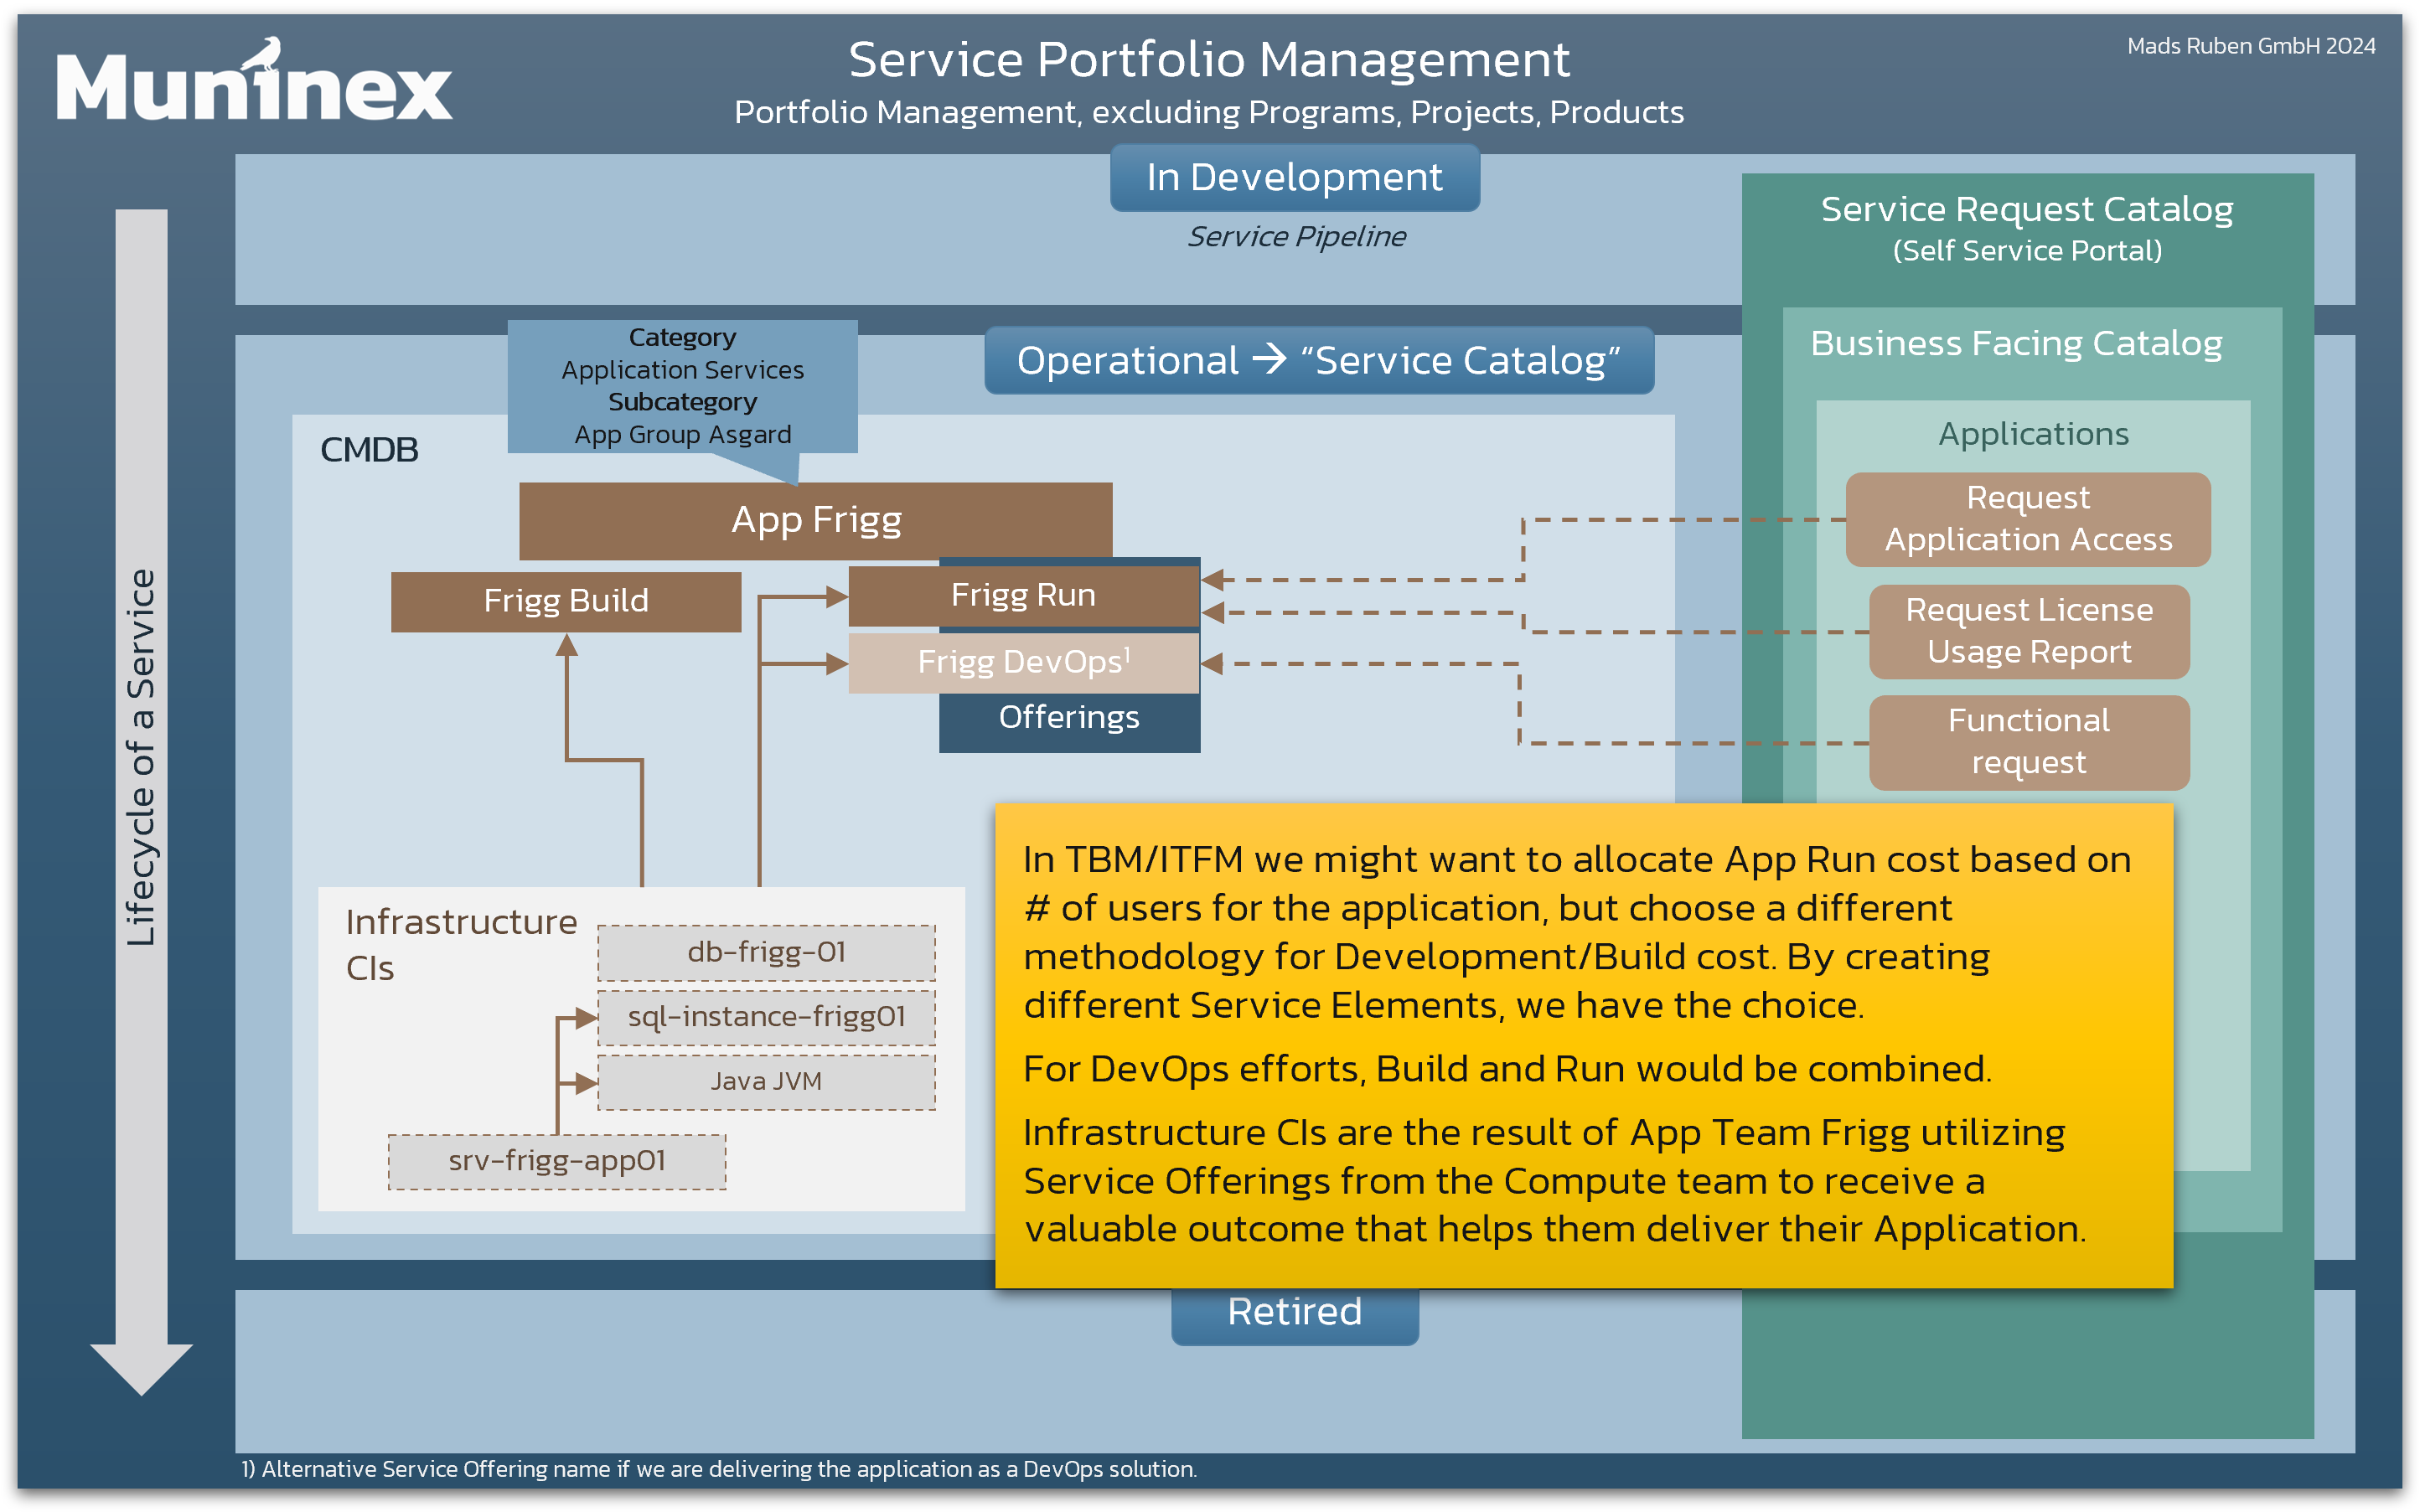
Task: Click Business Facing Catalog heading
Action: (2016, 343)
